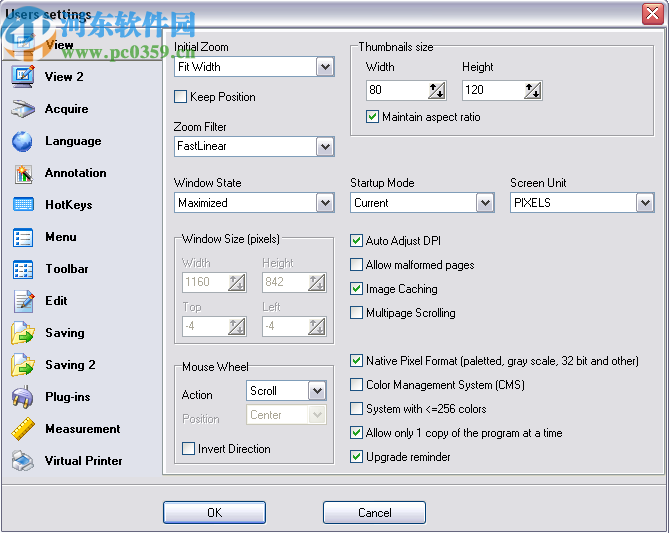
Task: Click the thumbnail Height spinner arrows
Action: (532, 90)
